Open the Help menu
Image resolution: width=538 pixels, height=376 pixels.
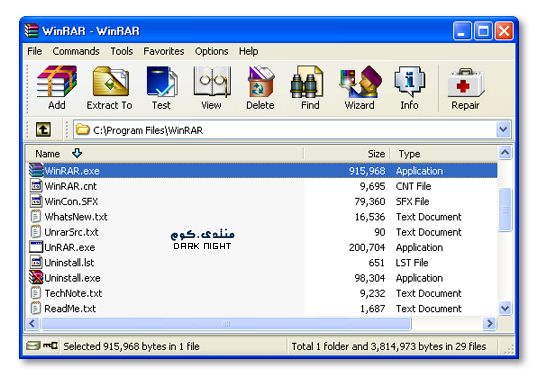(x=248, y=51)
